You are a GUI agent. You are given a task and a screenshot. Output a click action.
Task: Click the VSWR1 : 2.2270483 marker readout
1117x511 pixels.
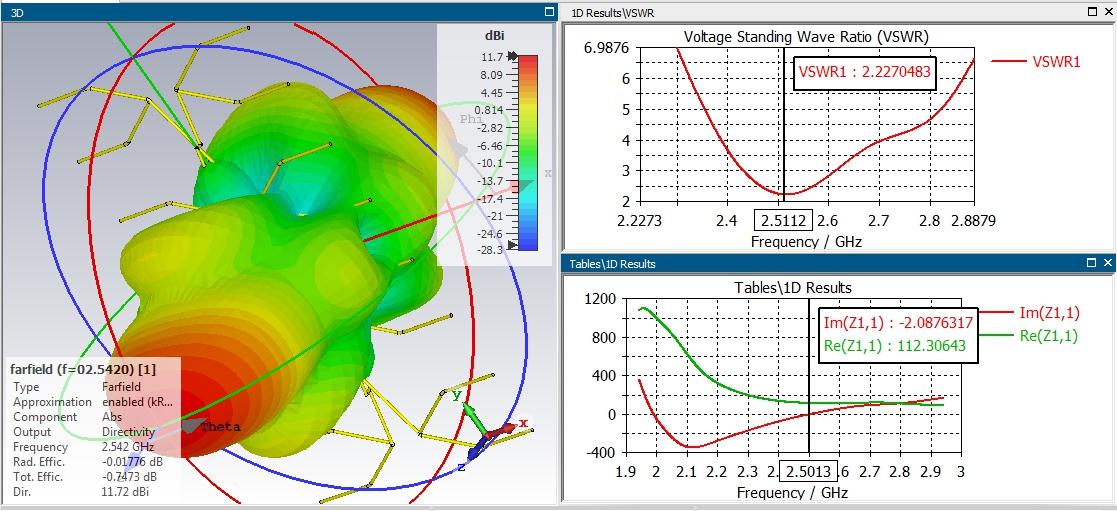[864, 71]
